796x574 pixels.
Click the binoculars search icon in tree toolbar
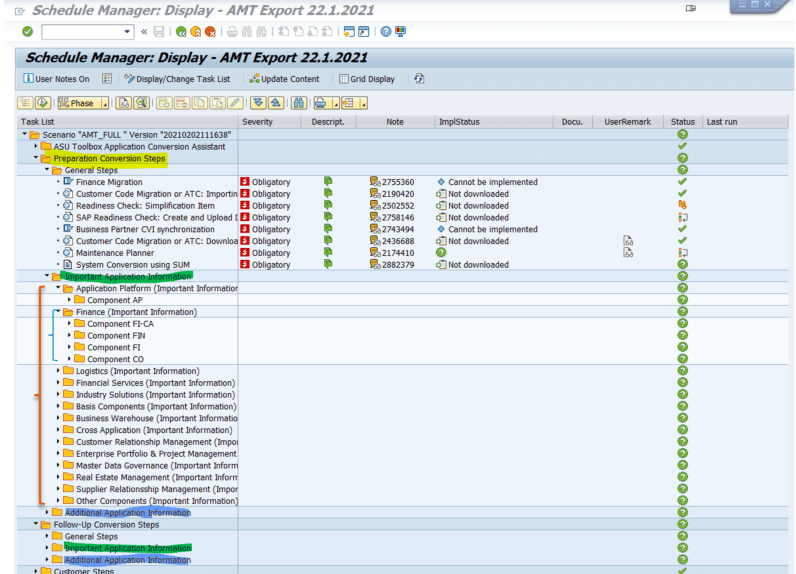(298, 103)
